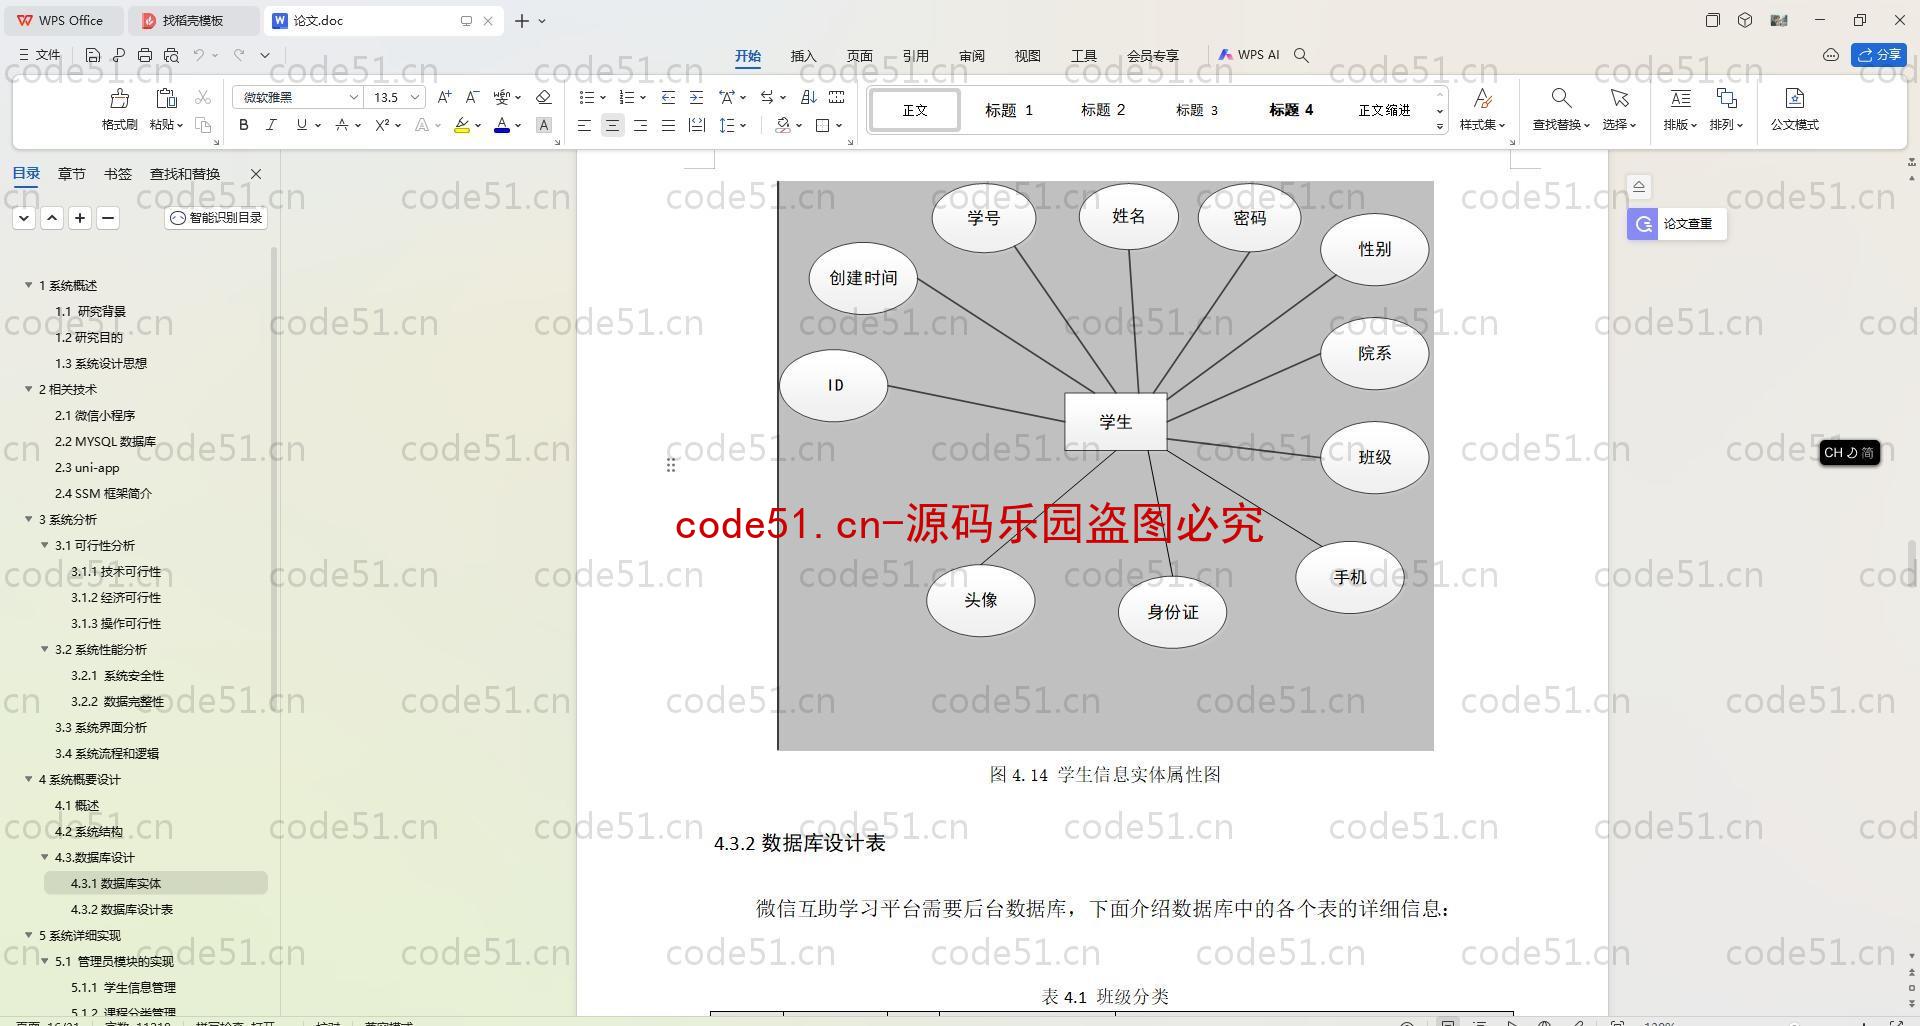Viewport: 1920px width, 1026px height.
Task: Remove a heading level with the minus button
Action: click(x=108, y=218)
